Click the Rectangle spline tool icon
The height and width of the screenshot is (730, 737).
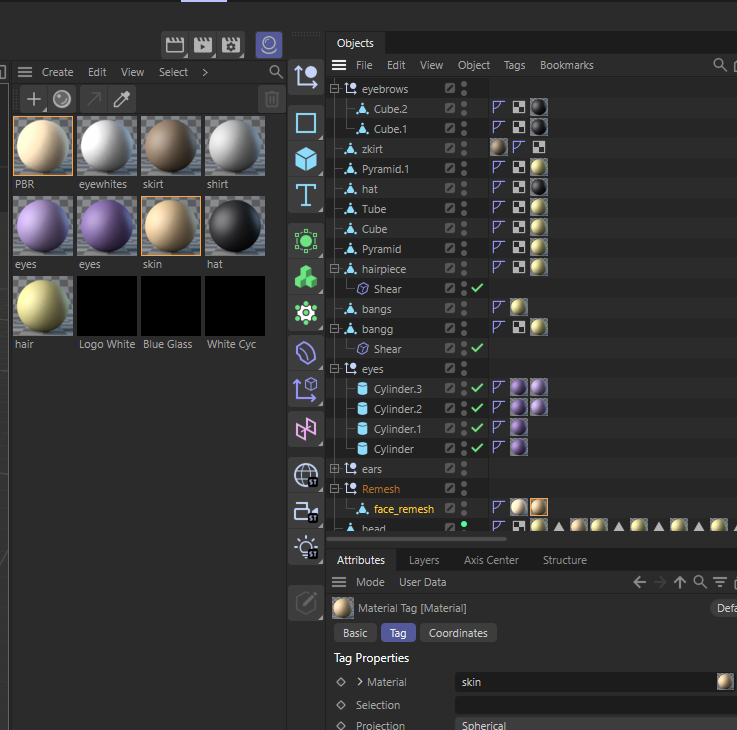pyautogui.click(x=306, y=123)
